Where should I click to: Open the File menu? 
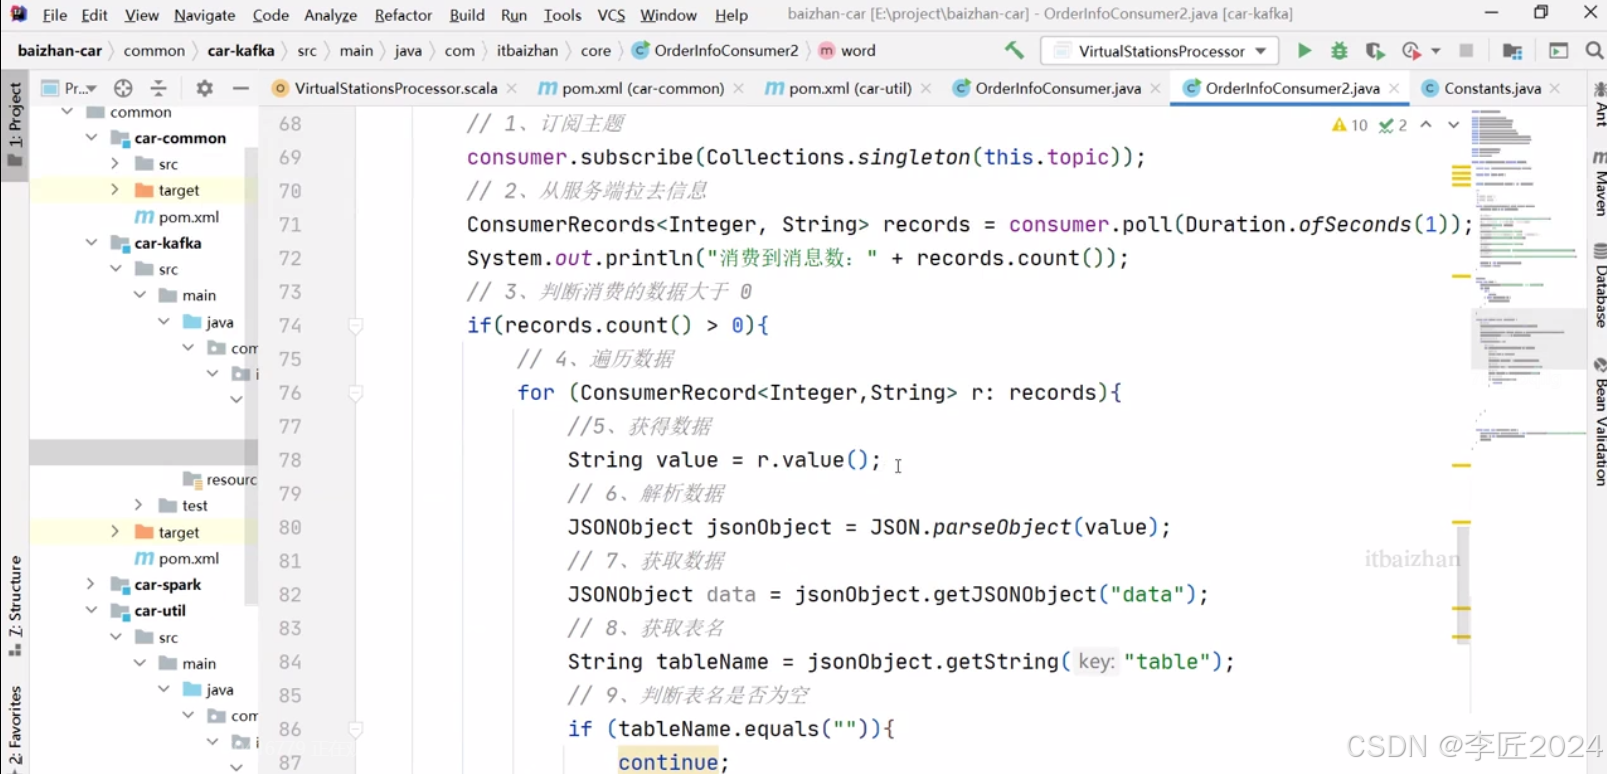tap(55, 15)
